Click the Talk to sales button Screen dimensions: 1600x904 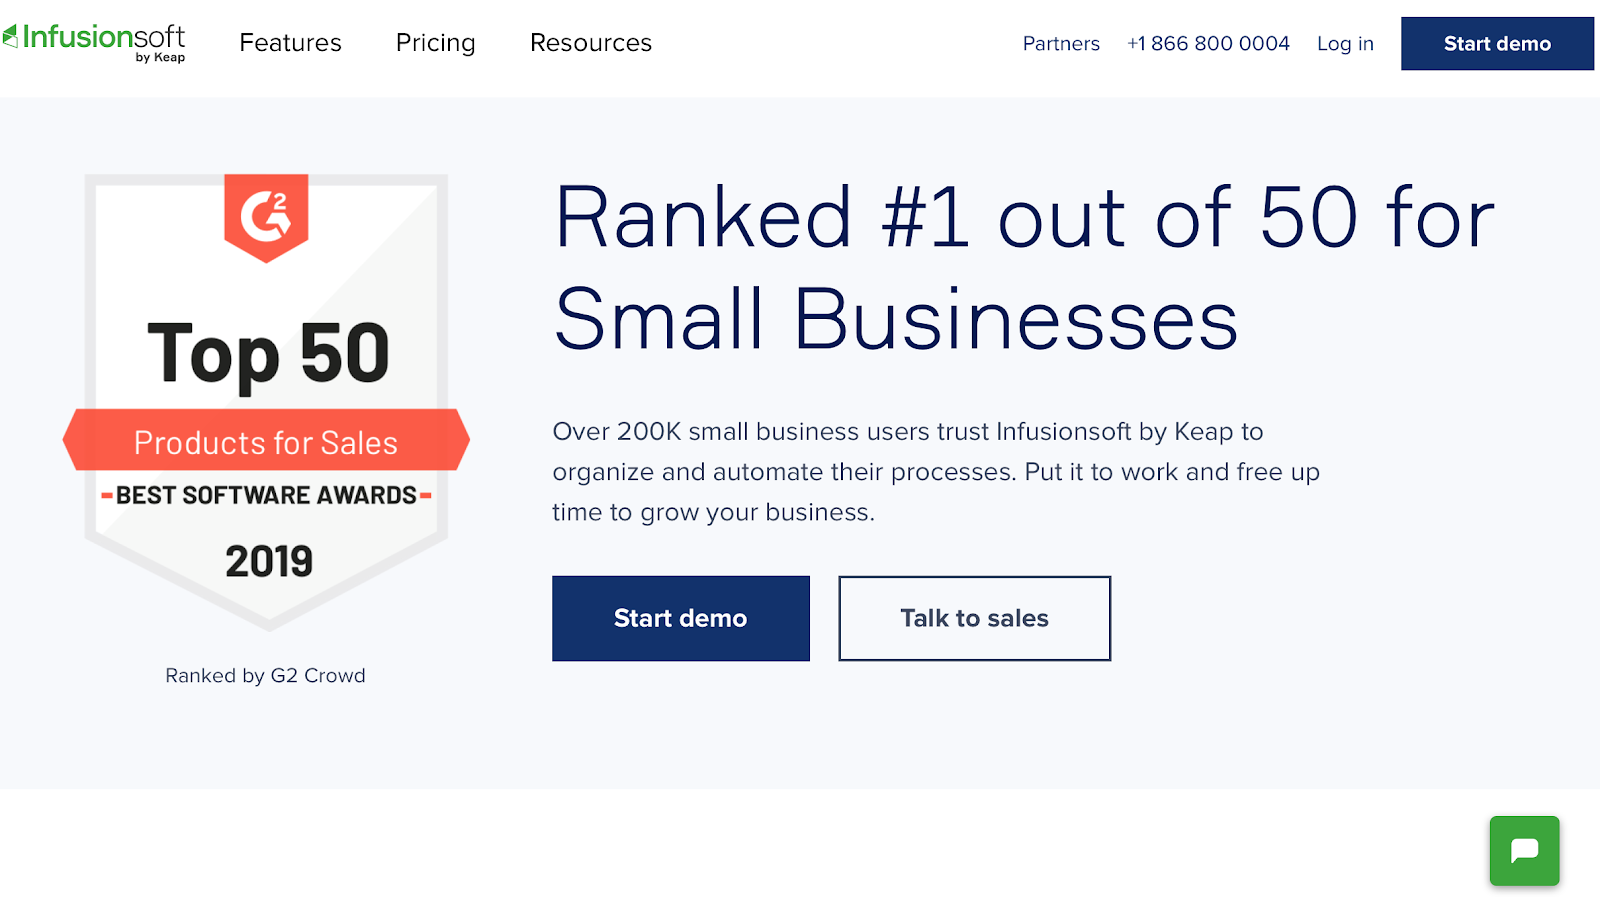pos(975,618)
